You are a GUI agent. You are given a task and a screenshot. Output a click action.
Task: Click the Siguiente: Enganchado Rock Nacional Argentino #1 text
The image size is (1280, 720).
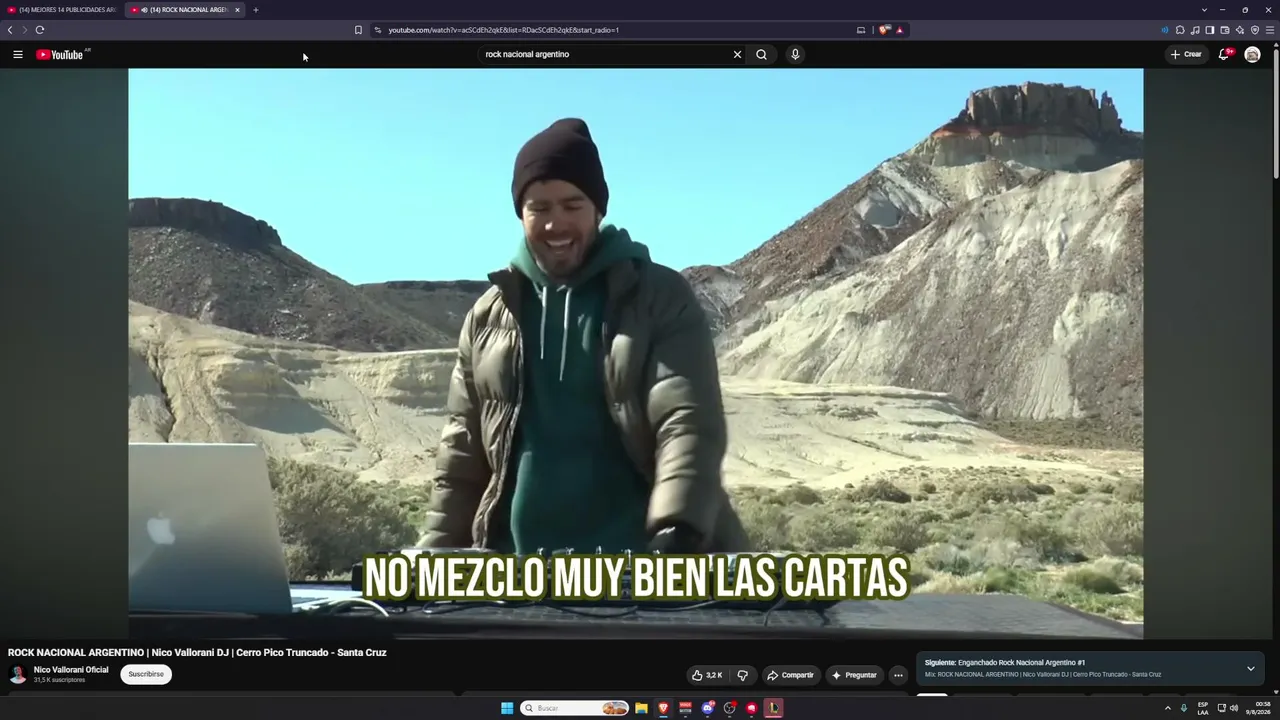[1005, 663]
